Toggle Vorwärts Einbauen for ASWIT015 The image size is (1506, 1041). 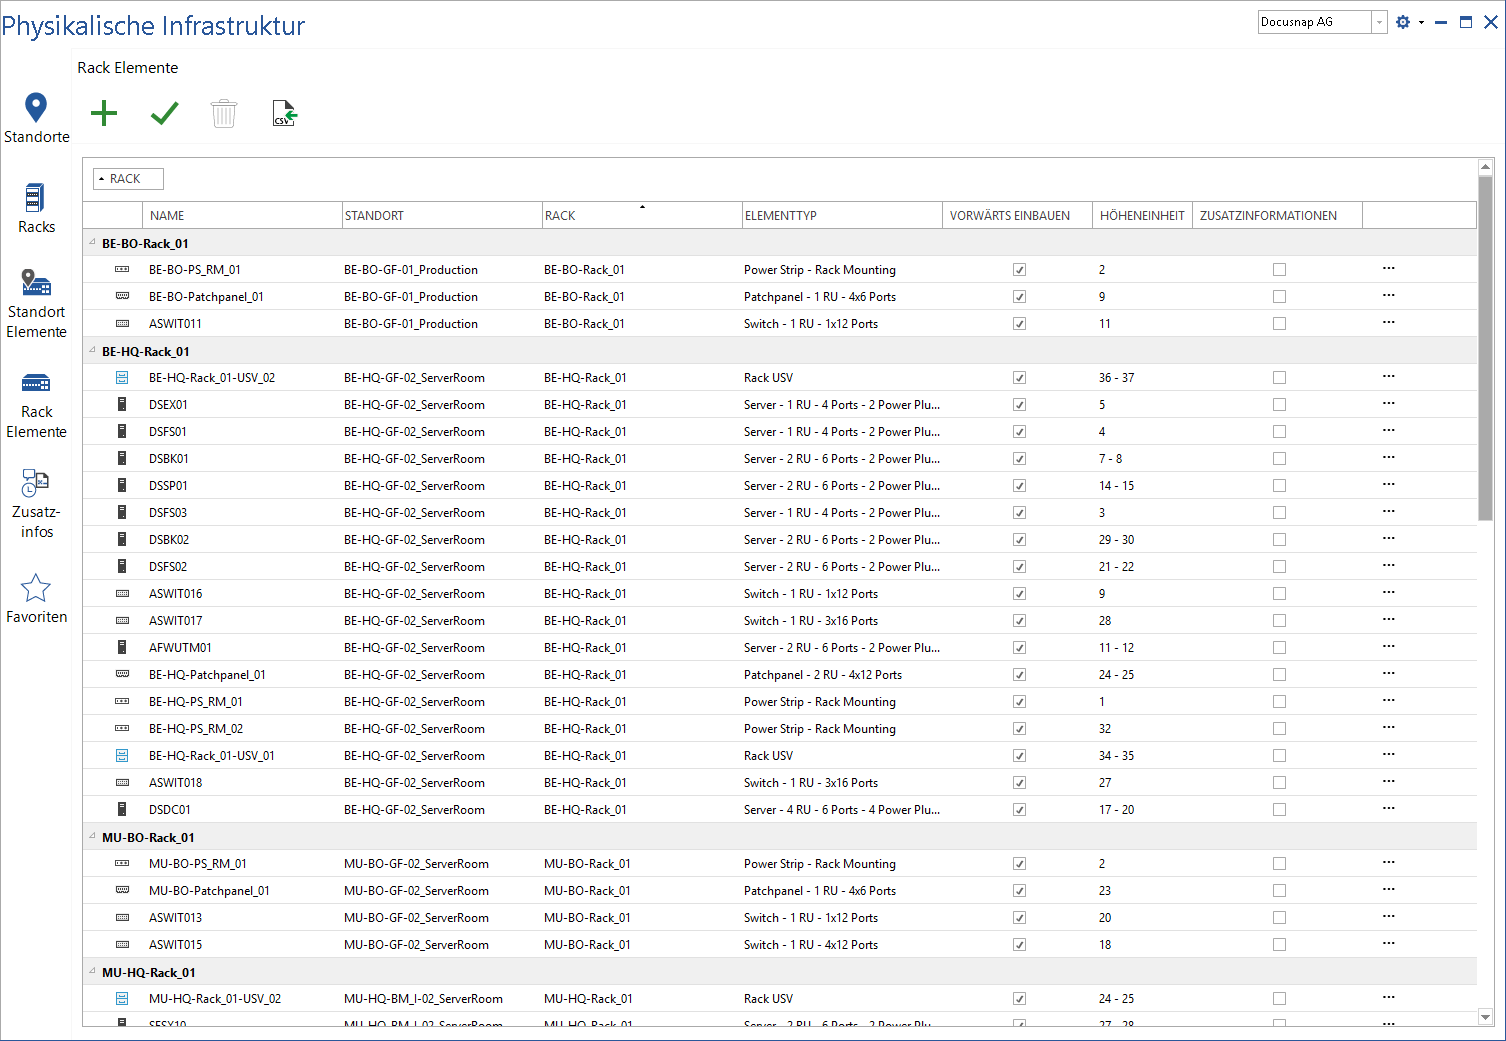tap(1019, 944)
